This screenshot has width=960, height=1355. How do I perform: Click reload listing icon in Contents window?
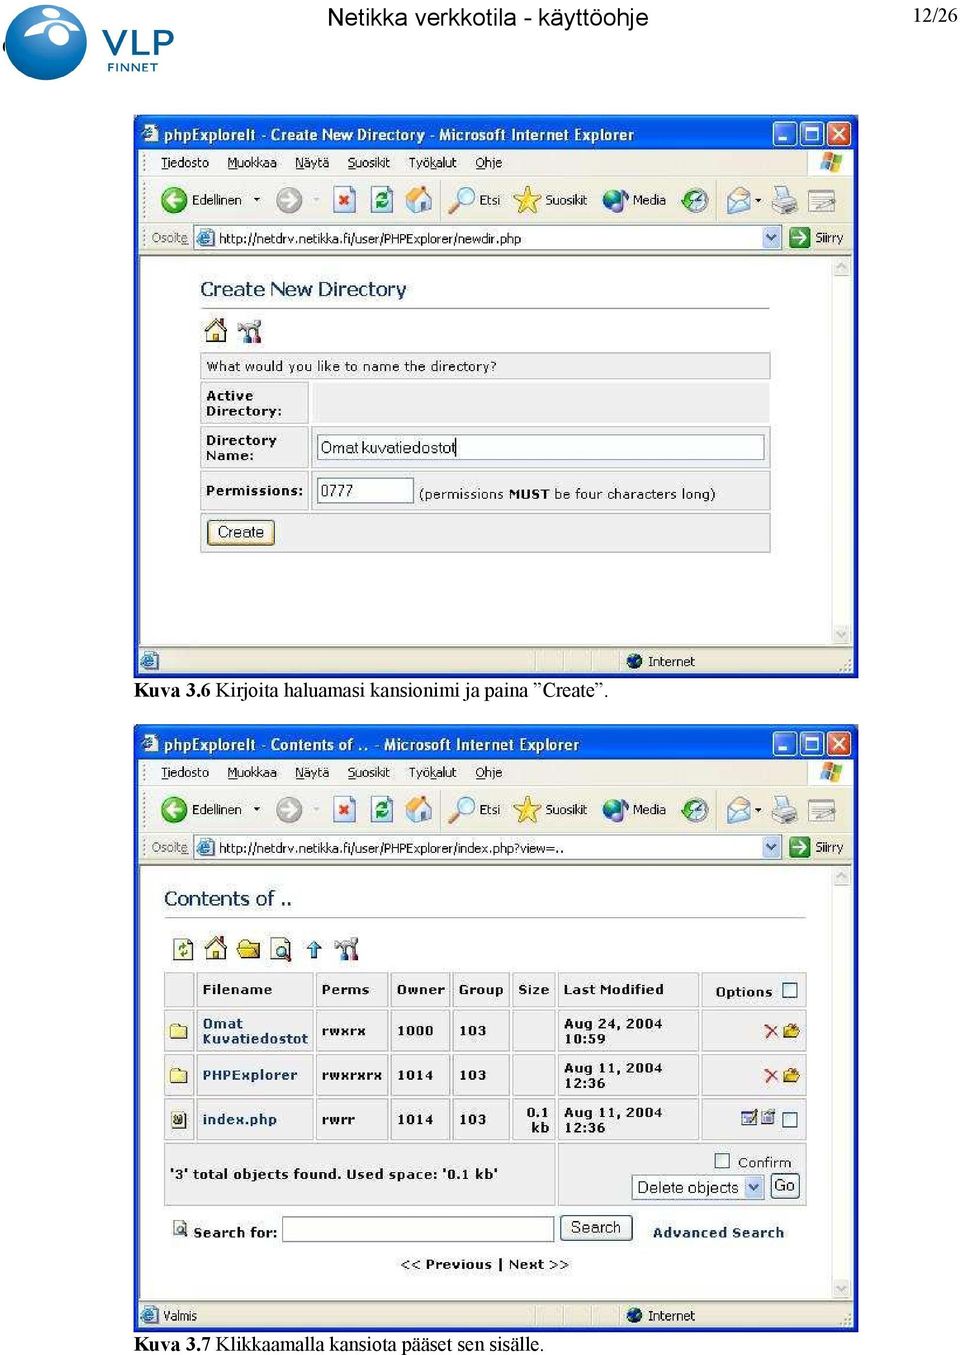click(183, 949)
